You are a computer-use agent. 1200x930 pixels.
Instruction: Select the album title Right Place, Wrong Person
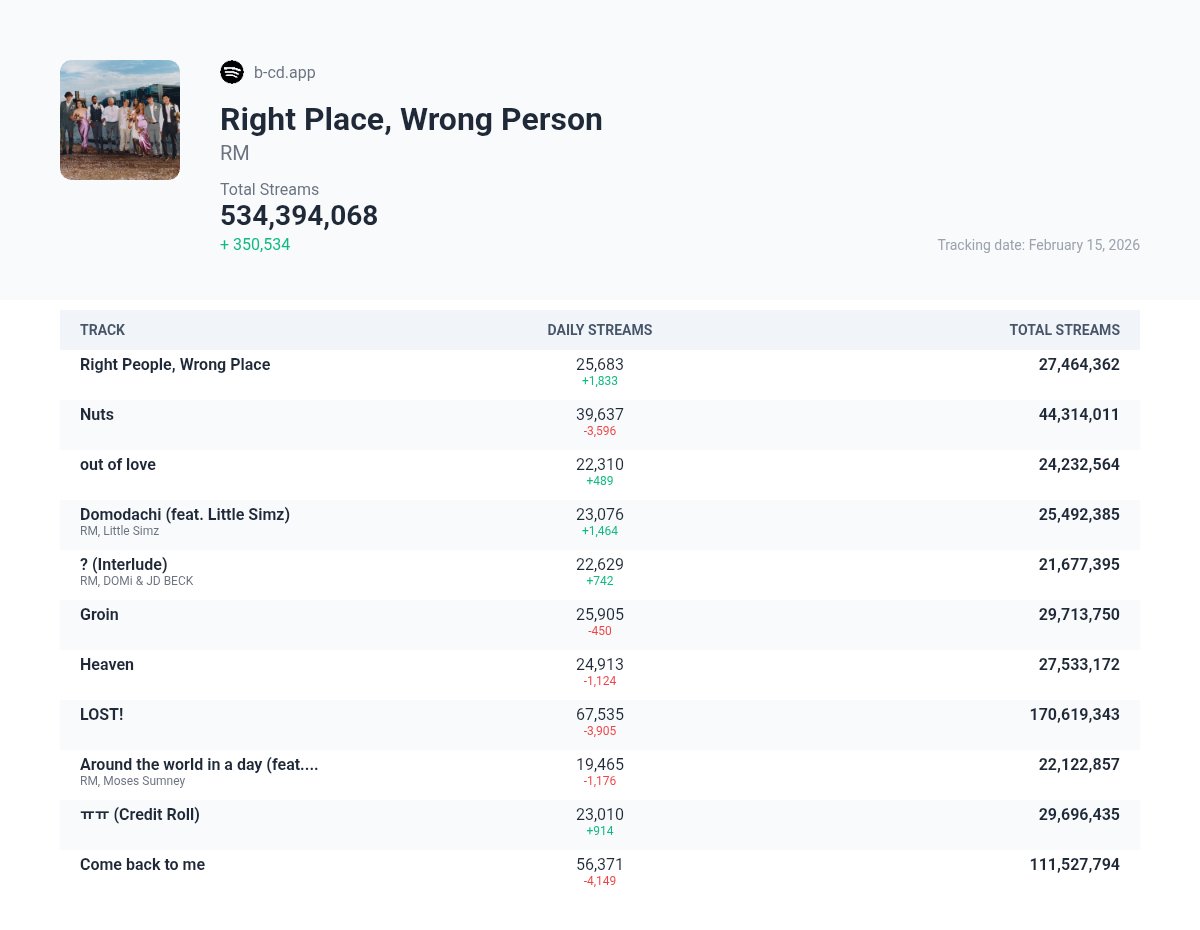[x=411, y=119]
